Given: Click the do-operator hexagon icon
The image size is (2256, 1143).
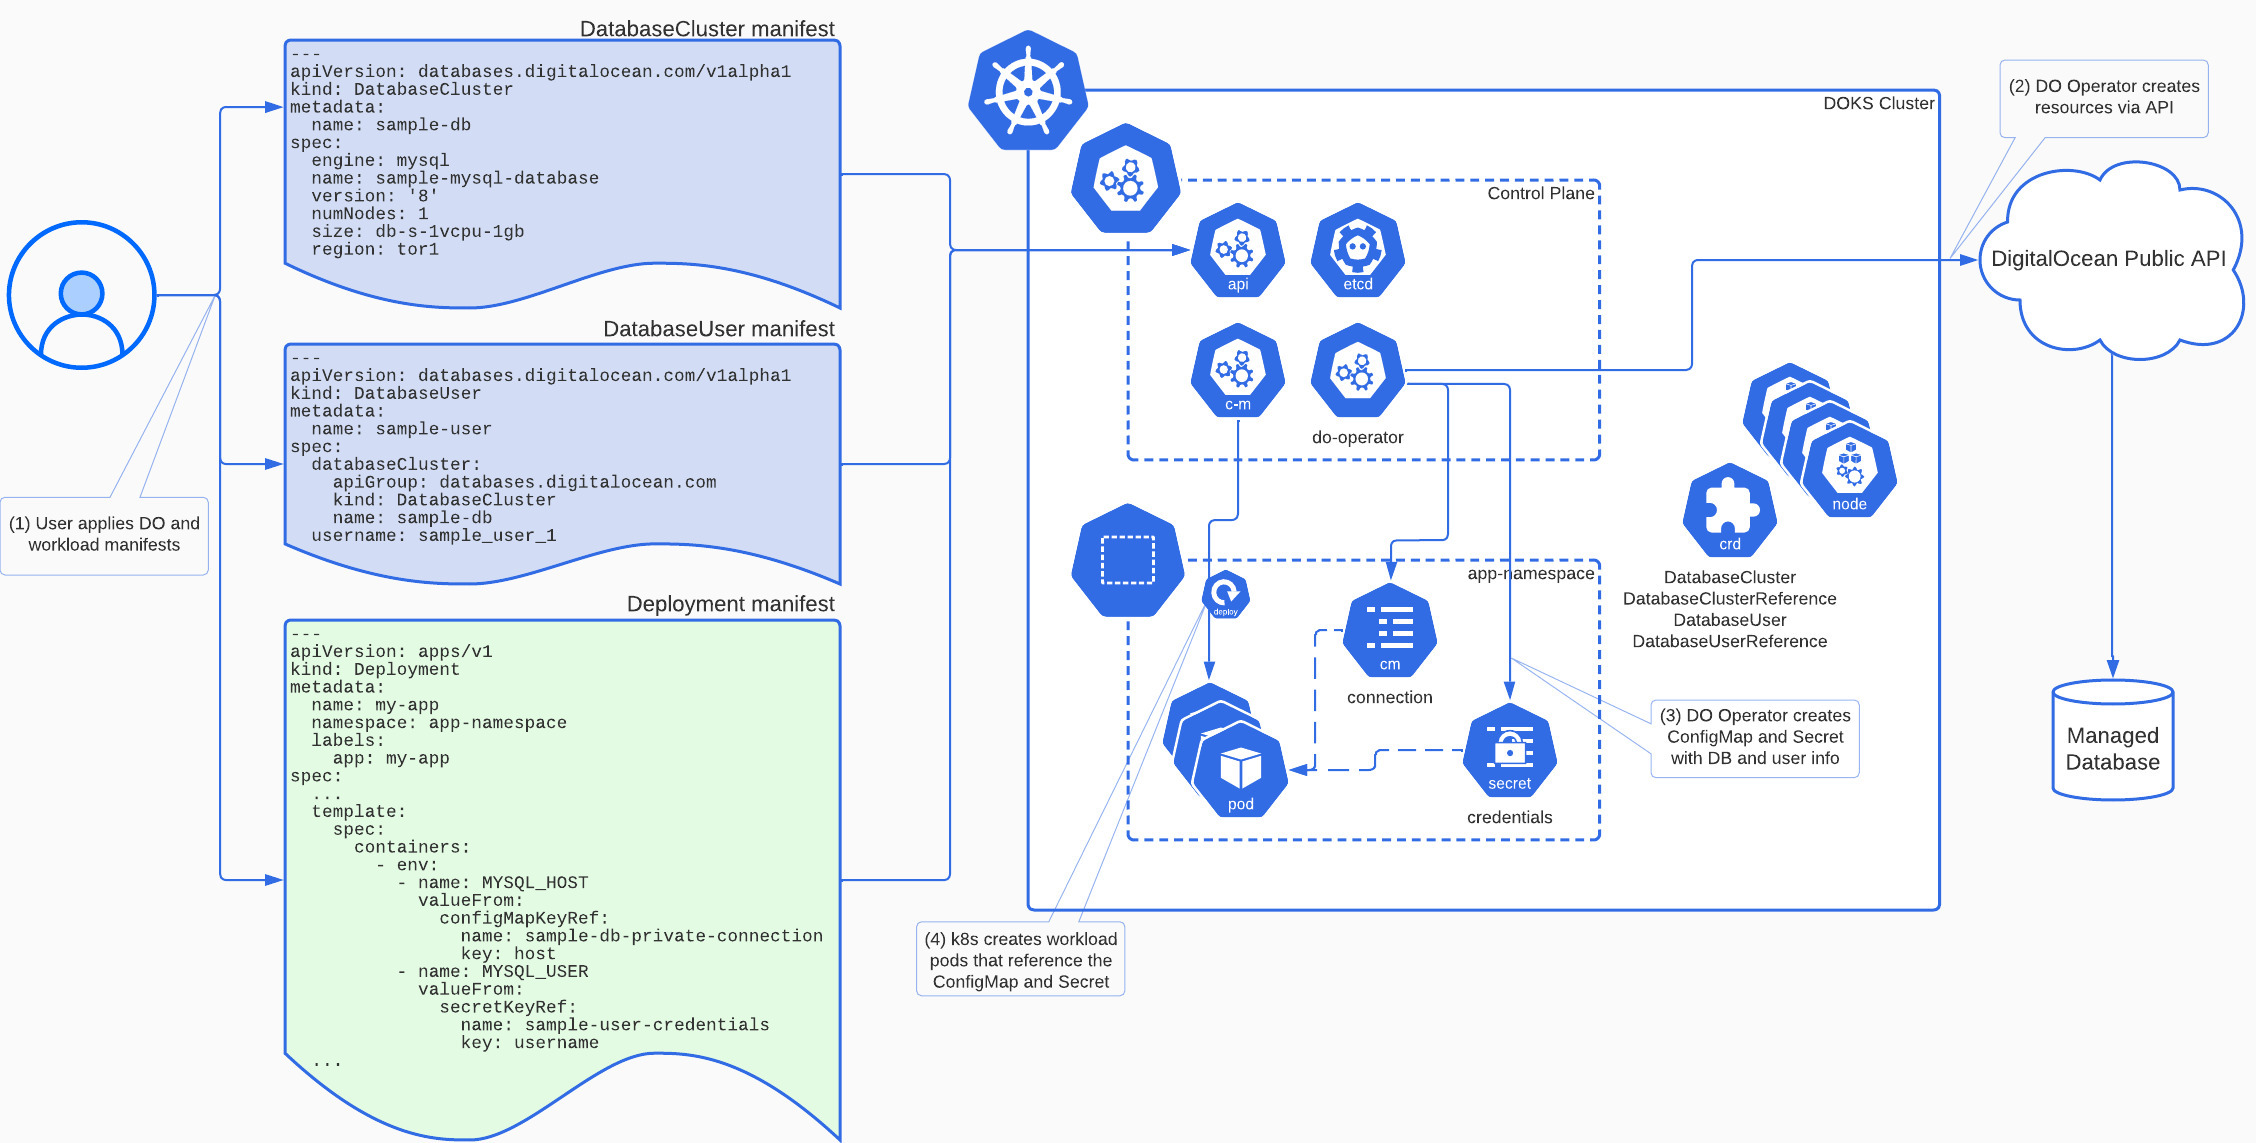Looking at the screenshot, I should coord(1358,370).
